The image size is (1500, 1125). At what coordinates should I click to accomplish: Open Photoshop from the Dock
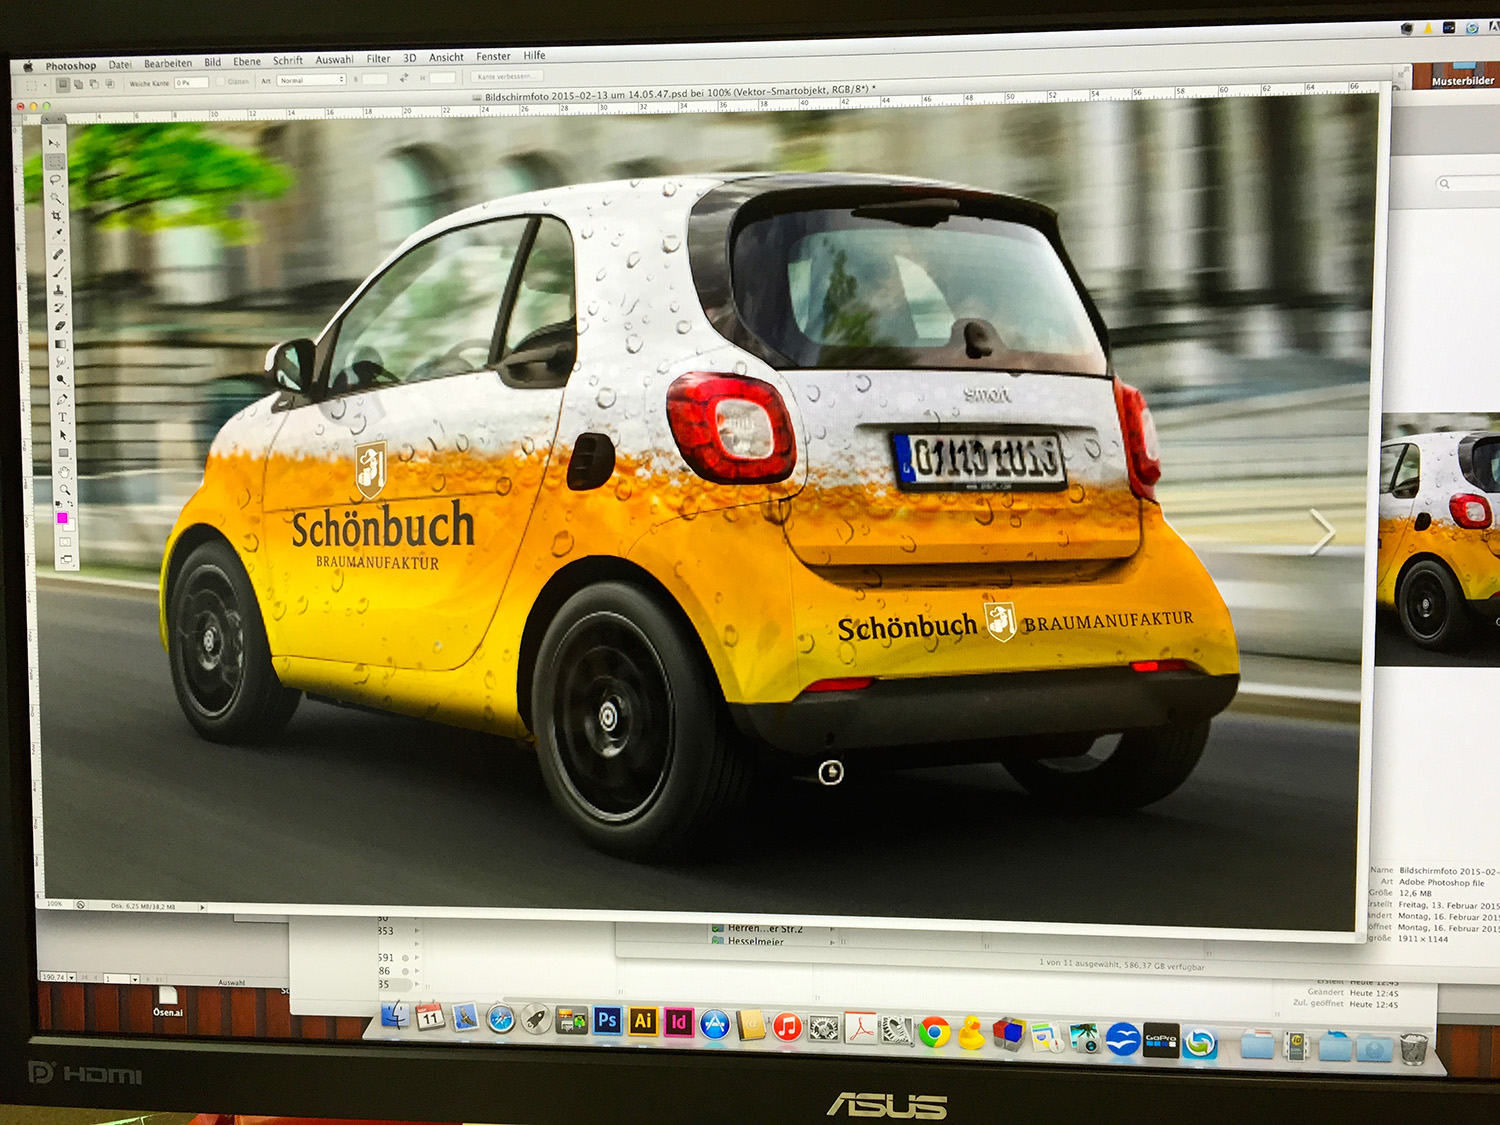coord(607,1020)
